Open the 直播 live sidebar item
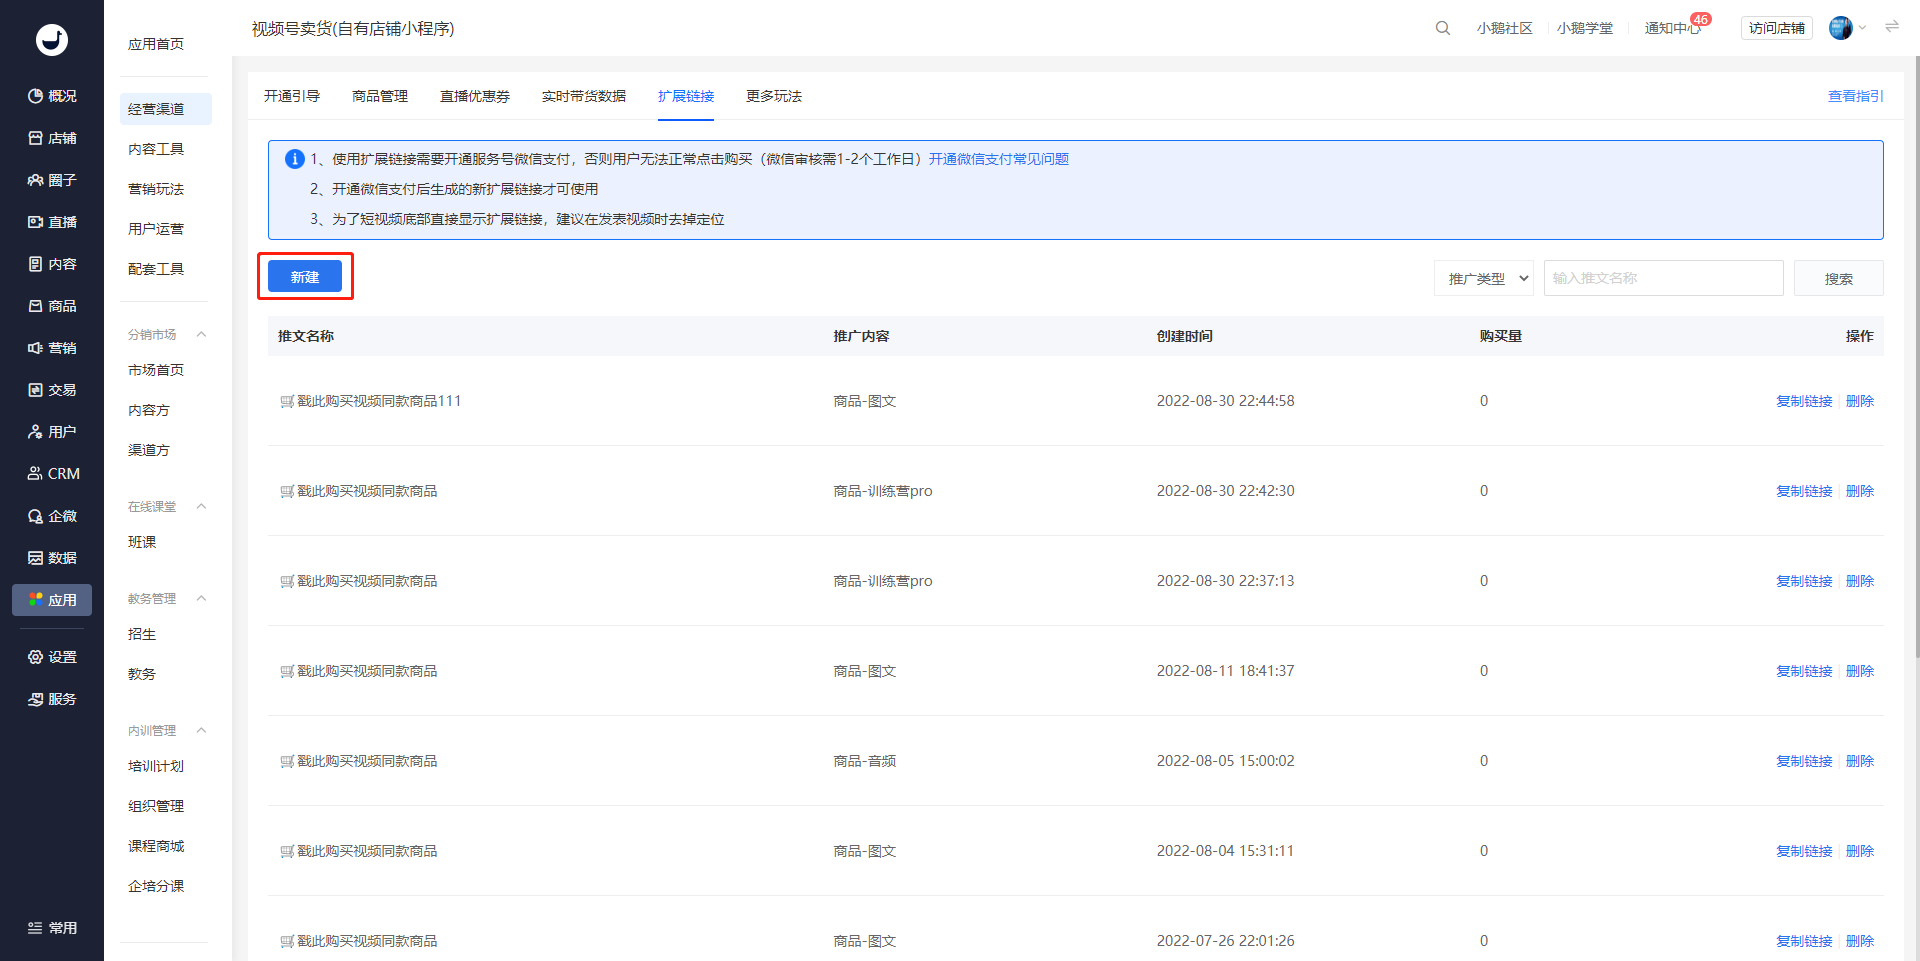Image resolution: width=1920 pixels, height=961 pixels. pos(52,222)
